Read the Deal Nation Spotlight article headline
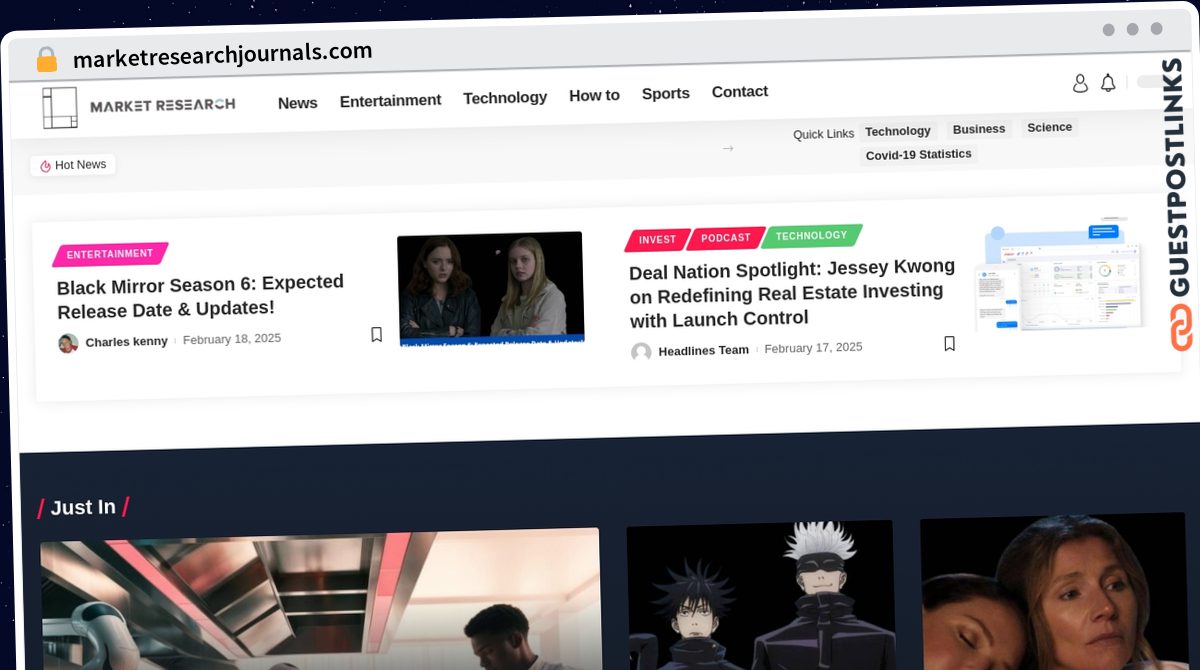Image resolution: width=1200 pixels, height=670 pixels. pyautogui.click(x=793, y=293)
